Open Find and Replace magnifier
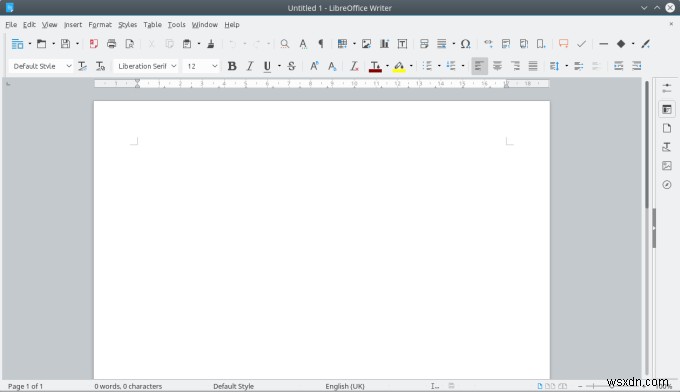The image size is (680, 392). pyautogui.click(x=284, y=44)
